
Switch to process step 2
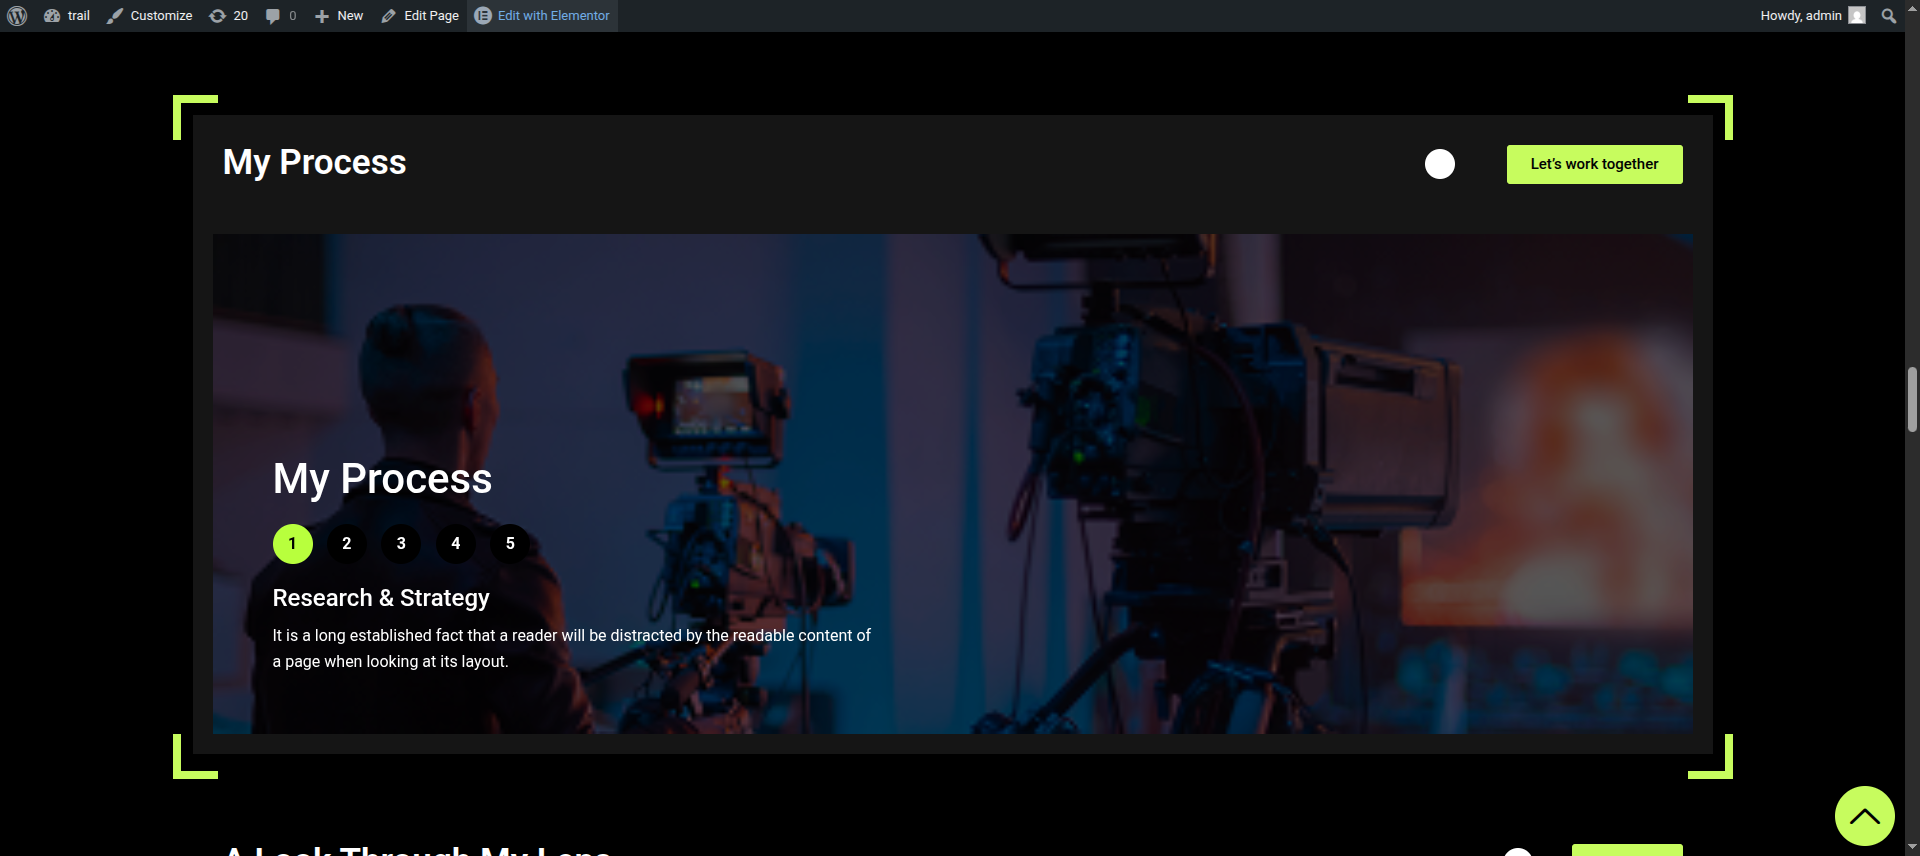(x=347, y=544)
